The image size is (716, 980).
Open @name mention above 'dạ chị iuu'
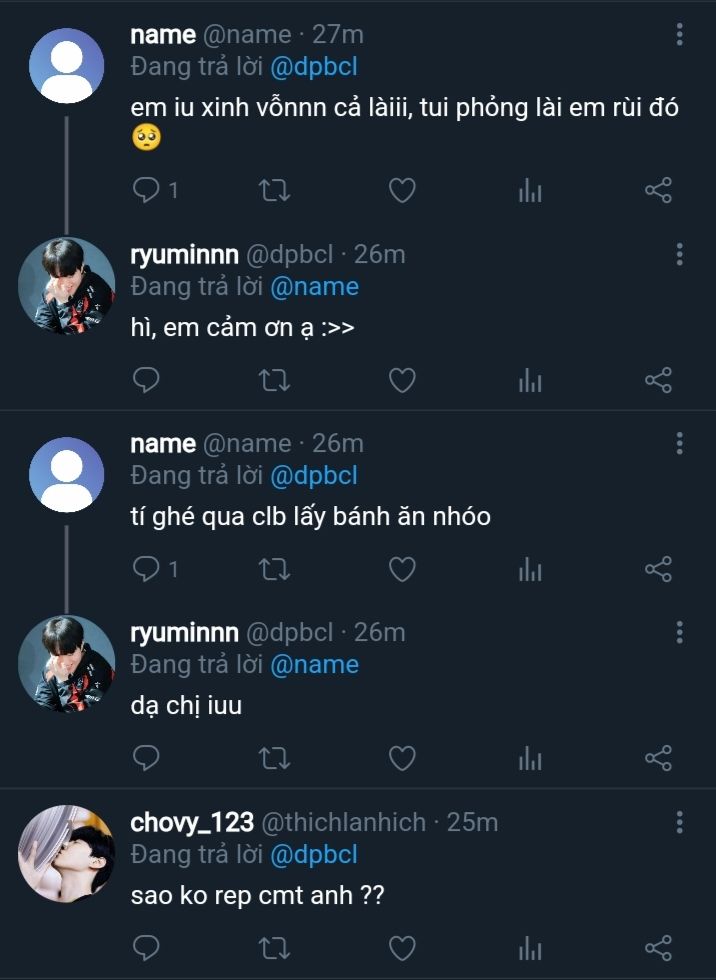point(314,665)
